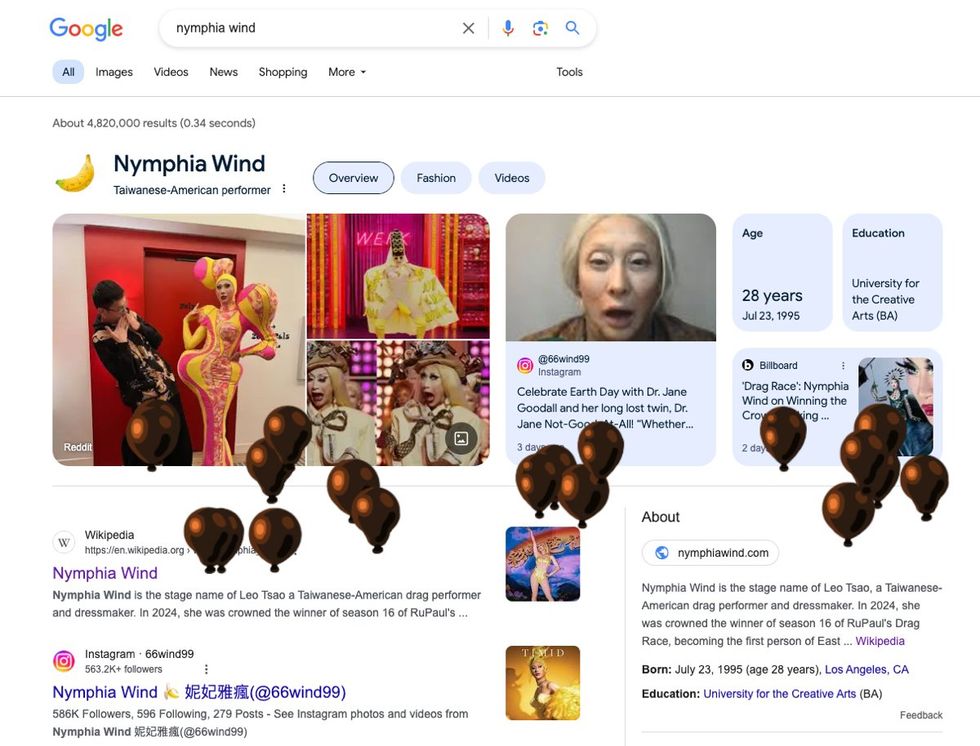Open Google Lens image search icon

[540, 28]
